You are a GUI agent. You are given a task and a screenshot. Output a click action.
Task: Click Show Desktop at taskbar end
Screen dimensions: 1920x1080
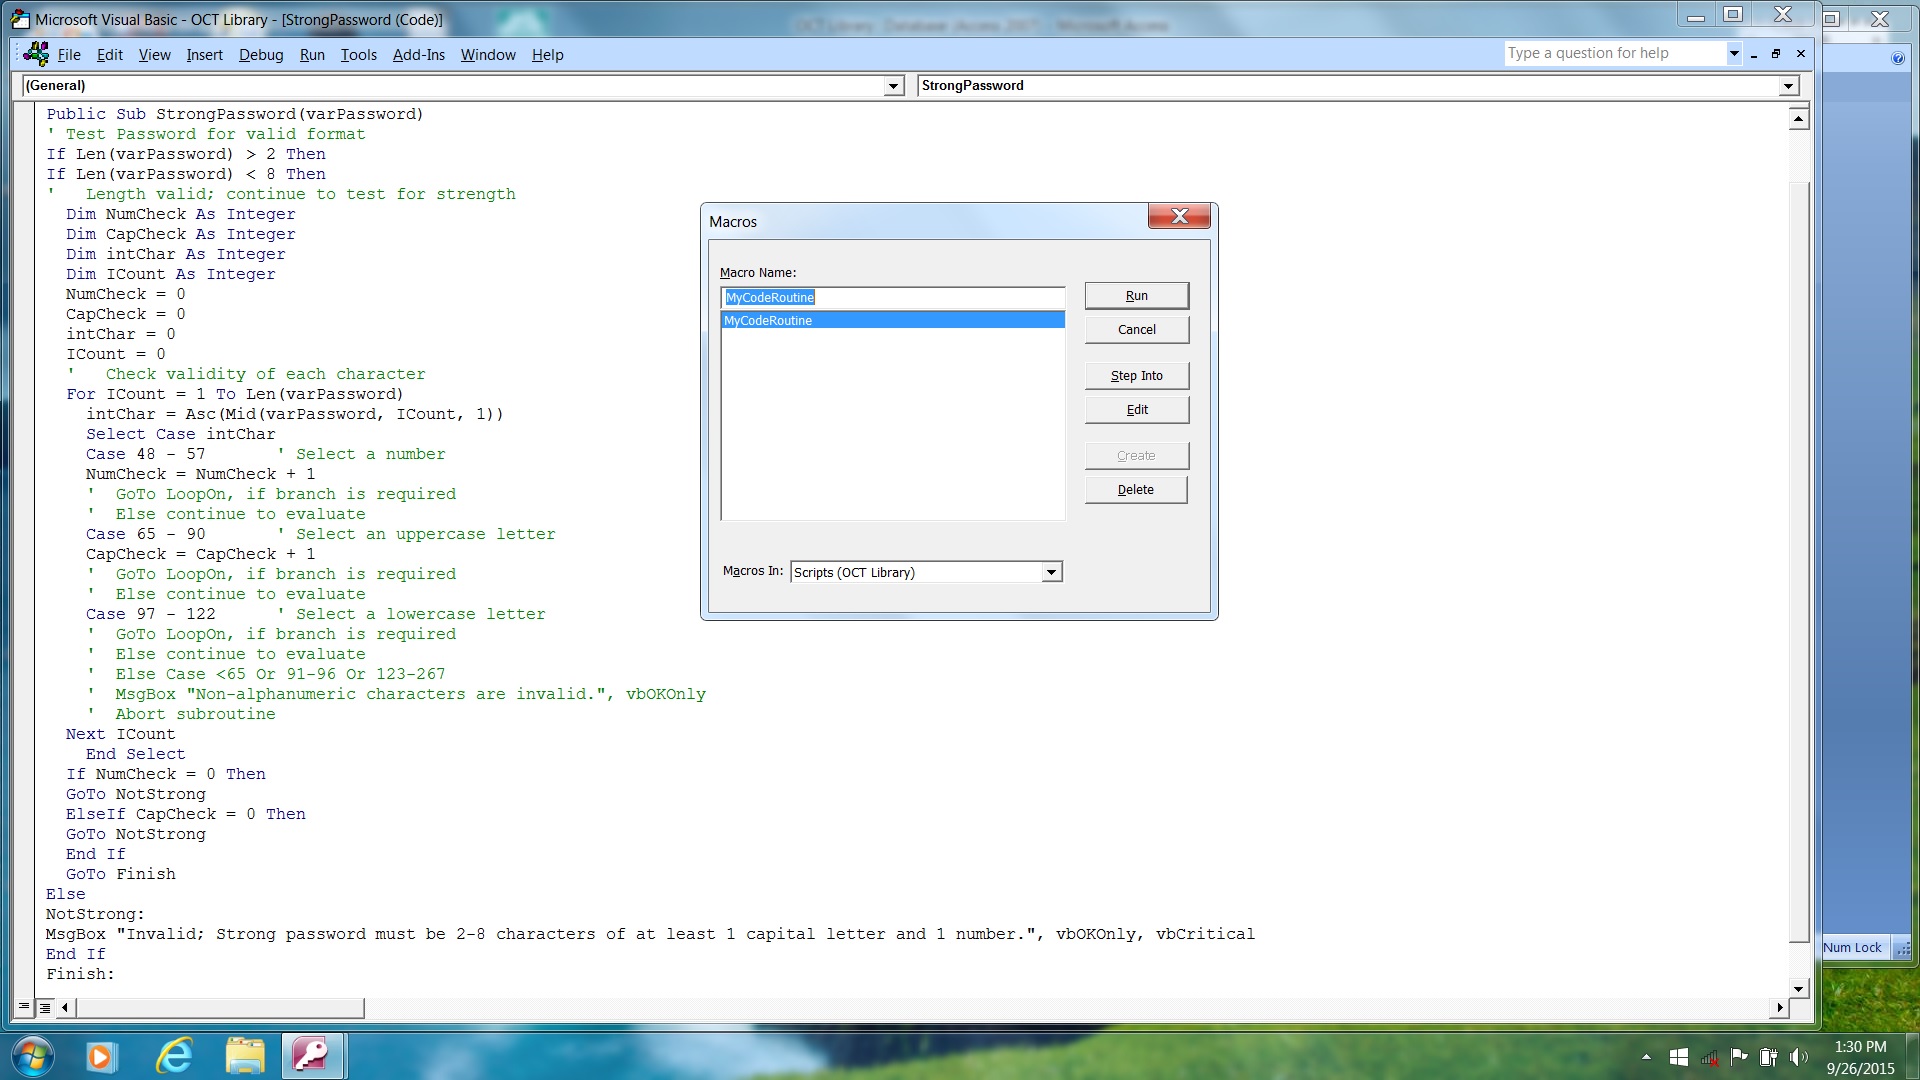point(1912,1057)
